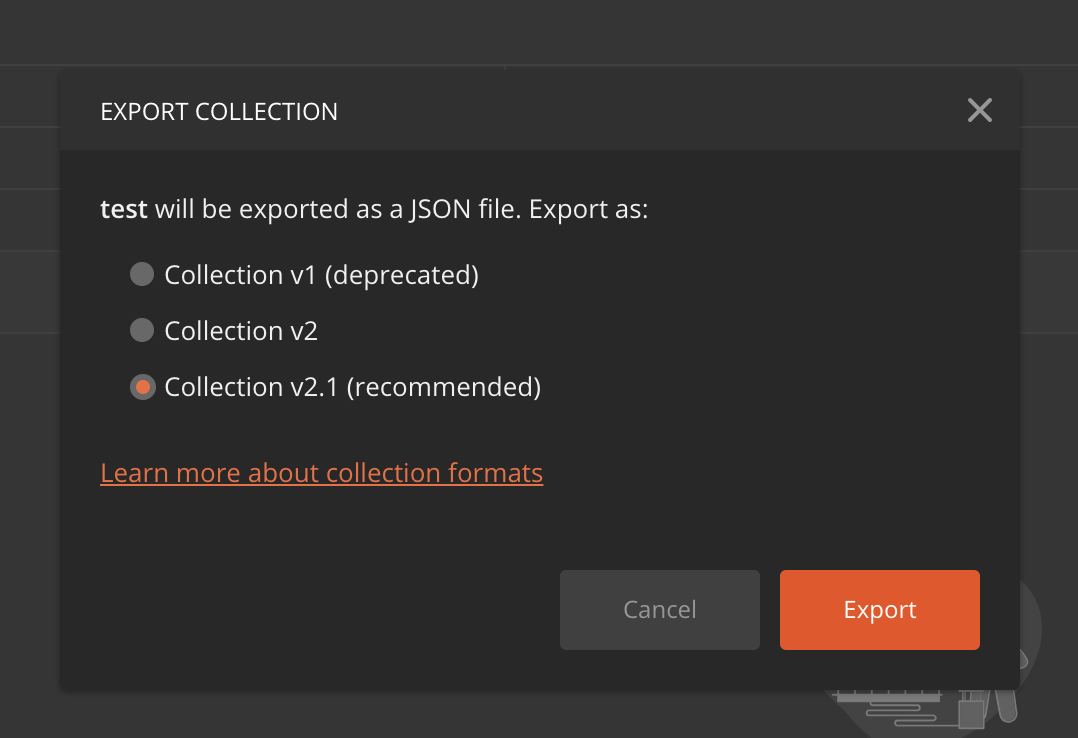
Task: Select the Collection v2 radio button
Action: coord(142,330)
